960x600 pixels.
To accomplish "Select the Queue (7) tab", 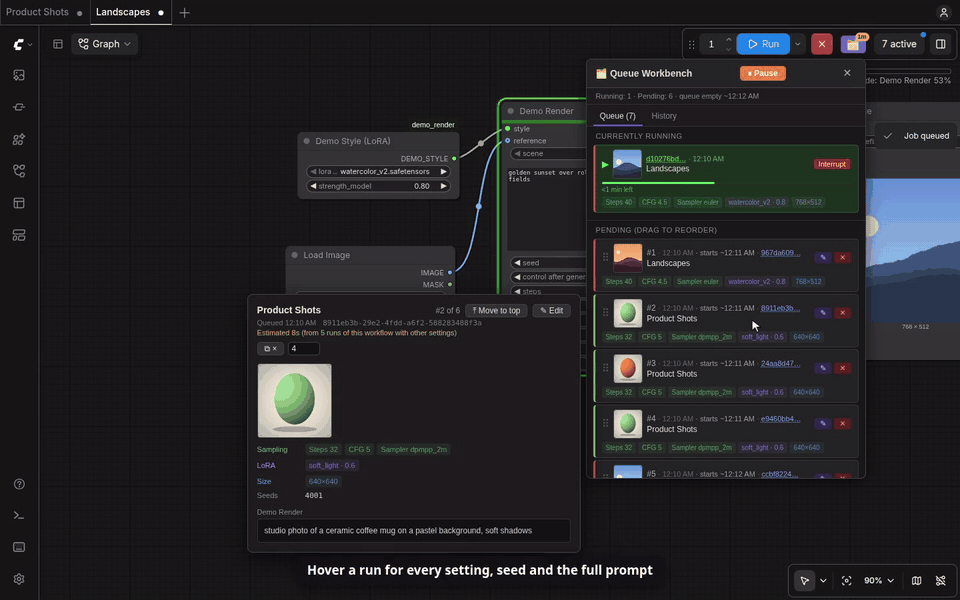I will [617, 116].
